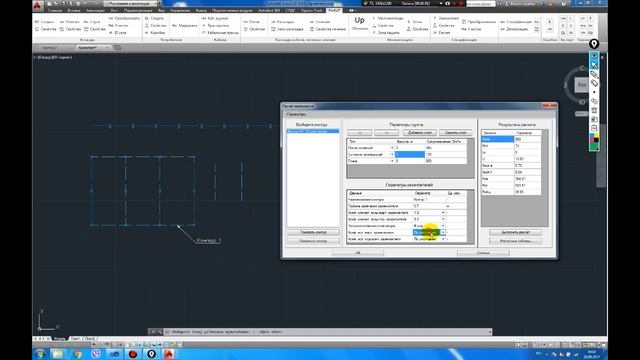Viewport: 640px width, 360px height.
Task: Click the Контур 1 label in drawing
Action: tap(209, 240)
